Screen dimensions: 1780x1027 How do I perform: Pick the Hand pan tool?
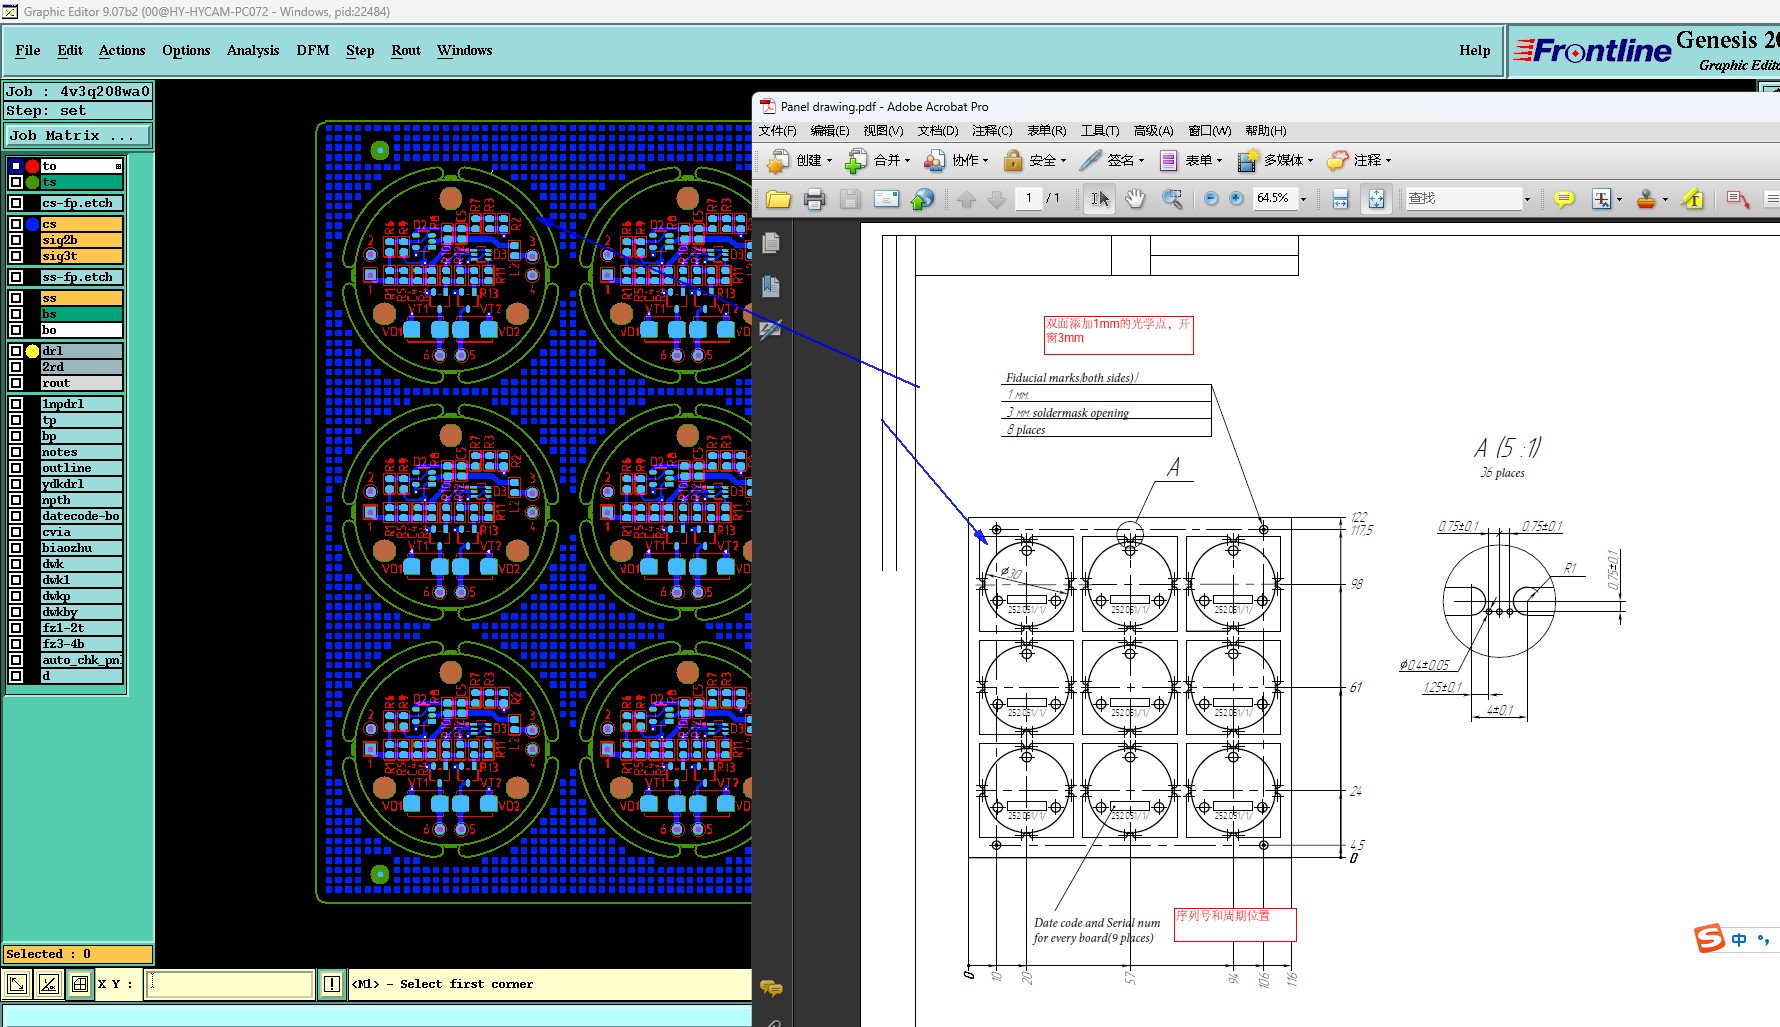[1135, 199]
